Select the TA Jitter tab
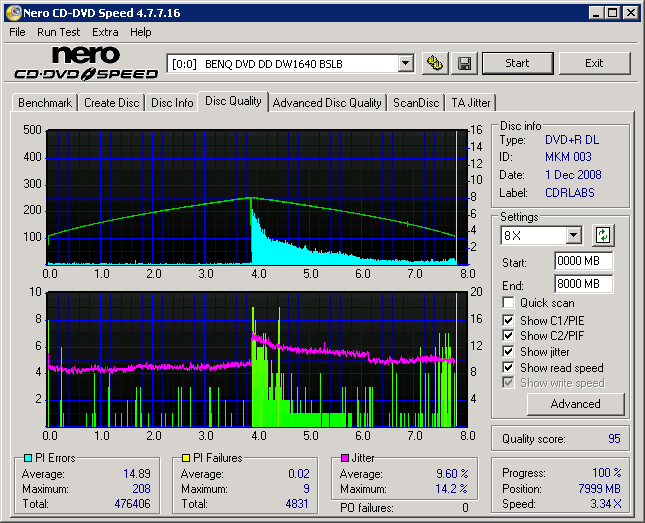The image size is (645, 523). [471, 103]
